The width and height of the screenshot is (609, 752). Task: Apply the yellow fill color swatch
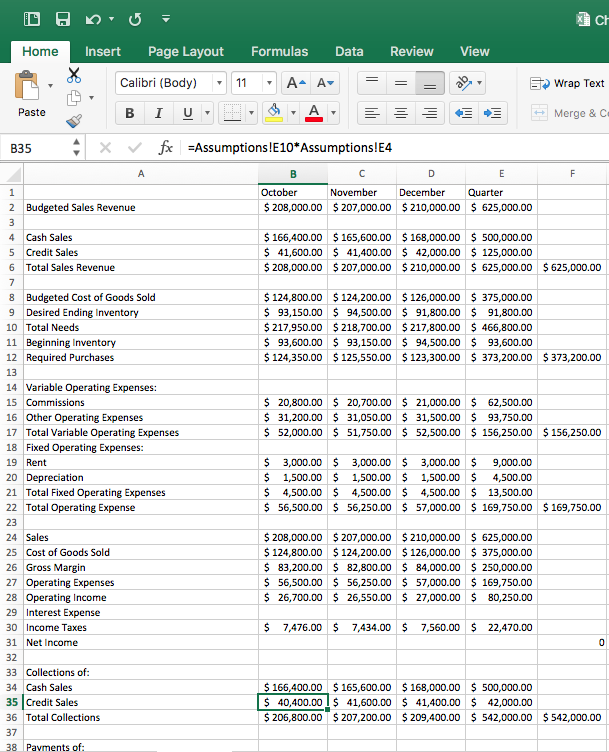[x=273, y=113]
